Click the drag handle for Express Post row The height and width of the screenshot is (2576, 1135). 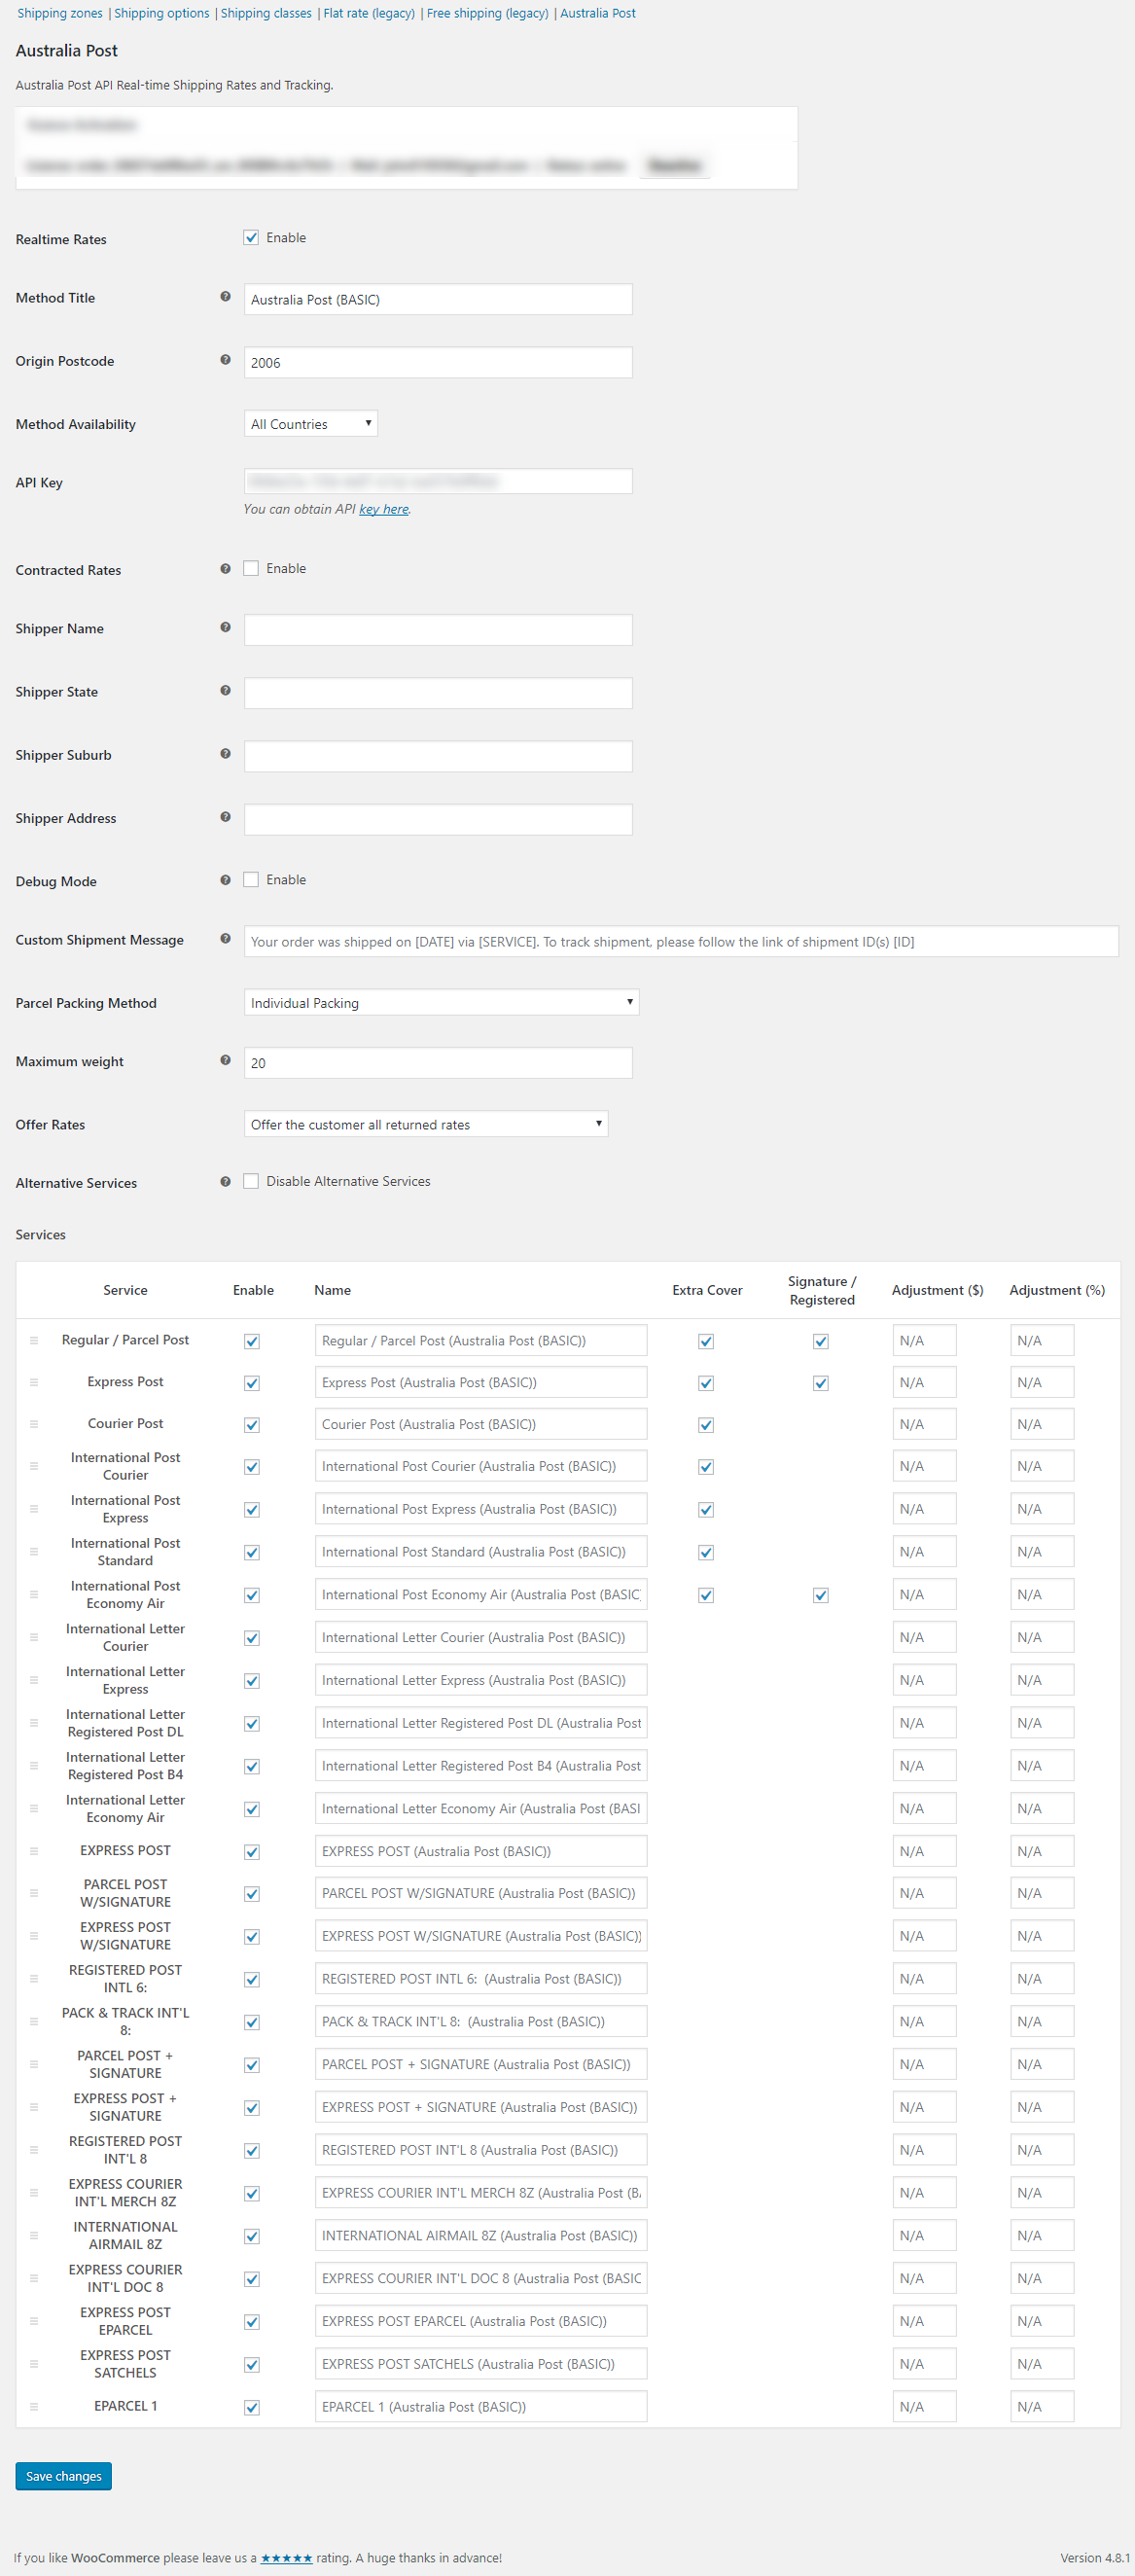34,1382
